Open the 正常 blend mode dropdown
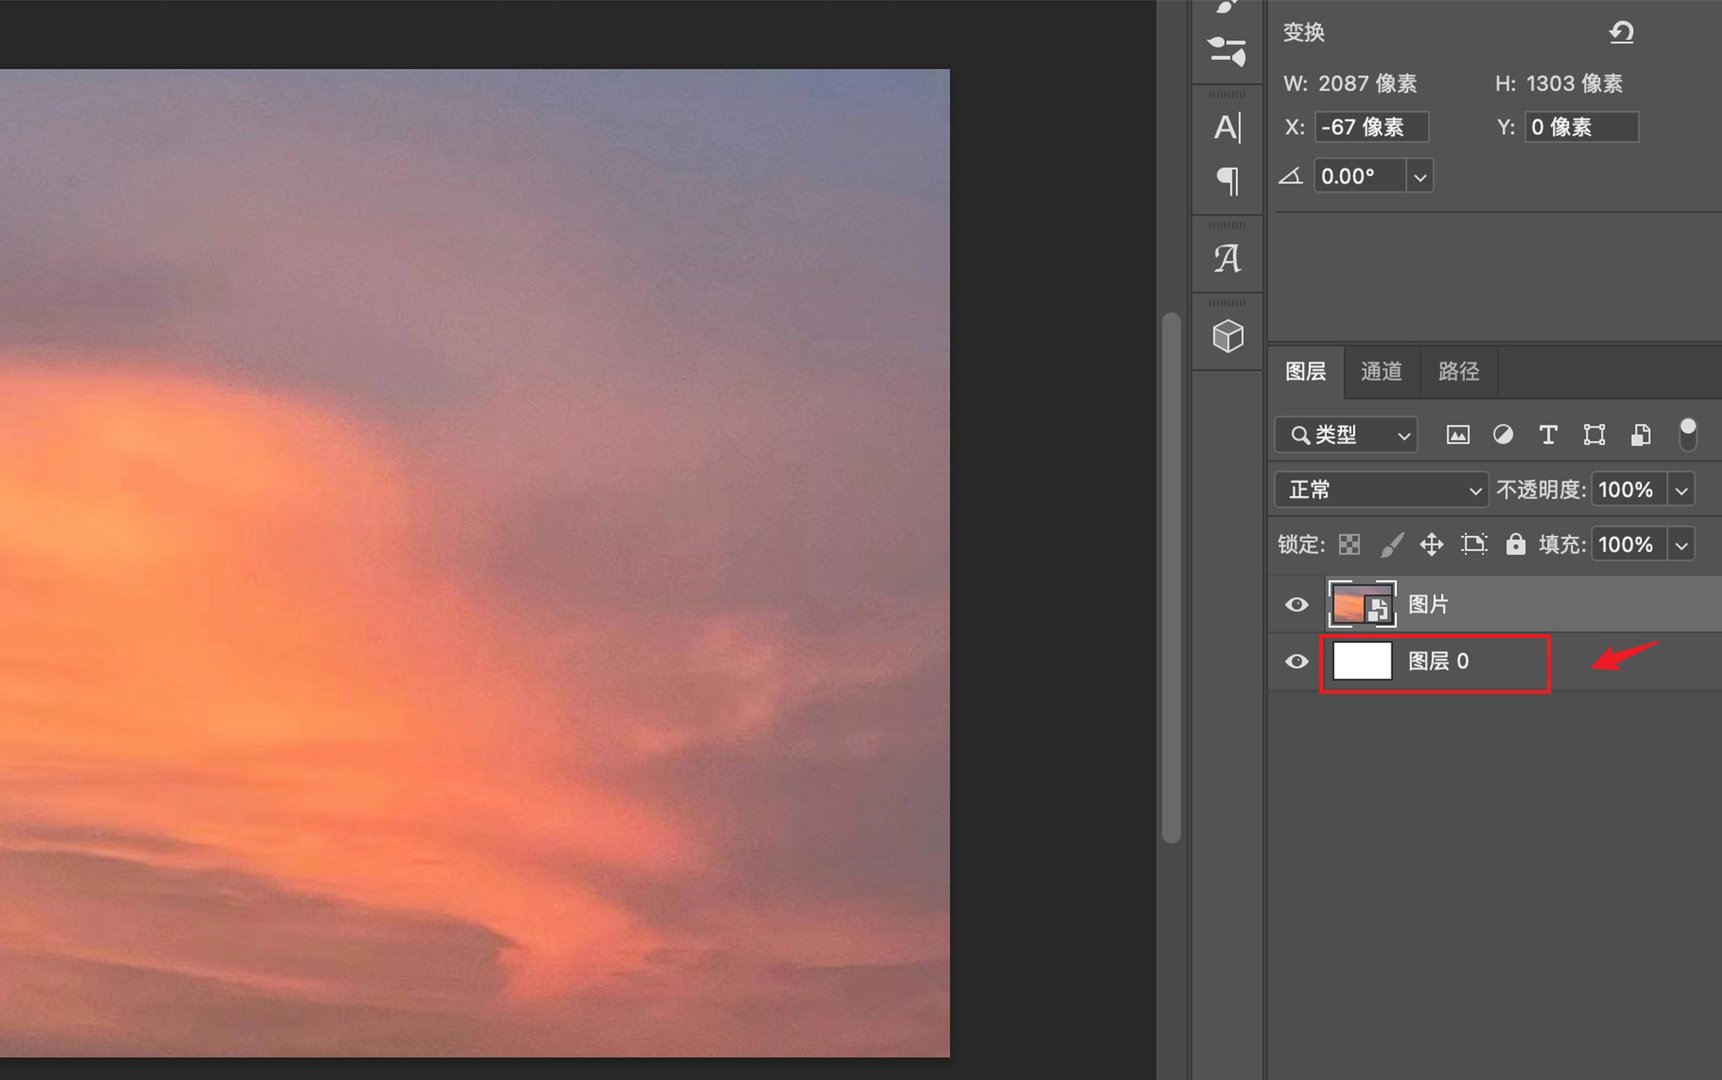 click(1381, 490)
